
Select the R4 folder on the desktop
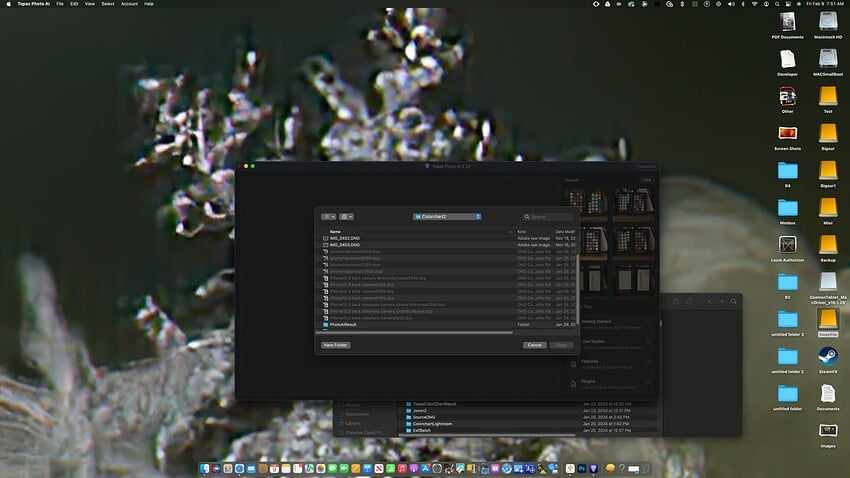pos(787,171)
